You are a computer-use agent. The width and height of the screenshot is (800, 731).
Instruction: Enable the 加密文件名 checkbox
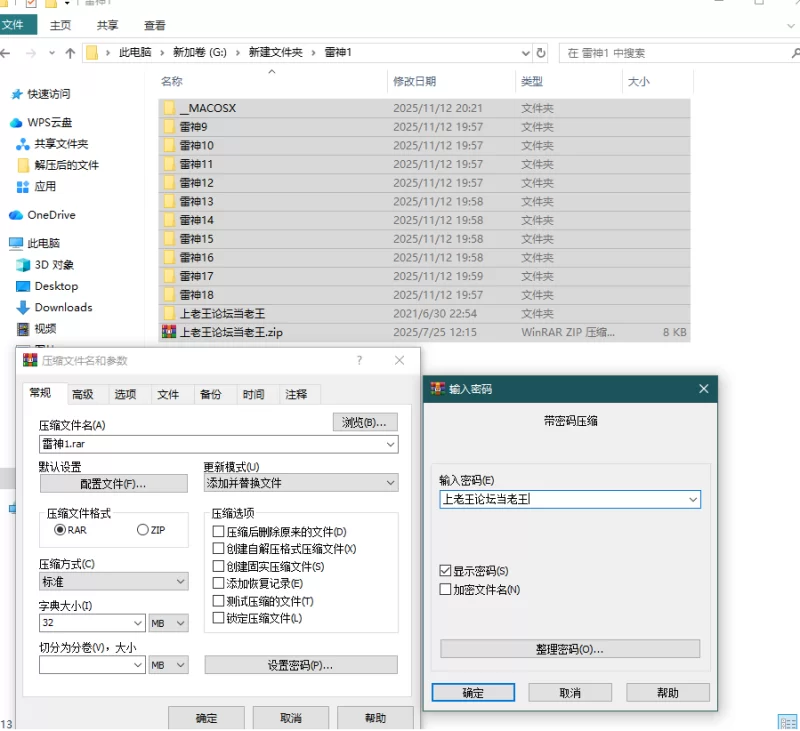[x=446, y=590]
